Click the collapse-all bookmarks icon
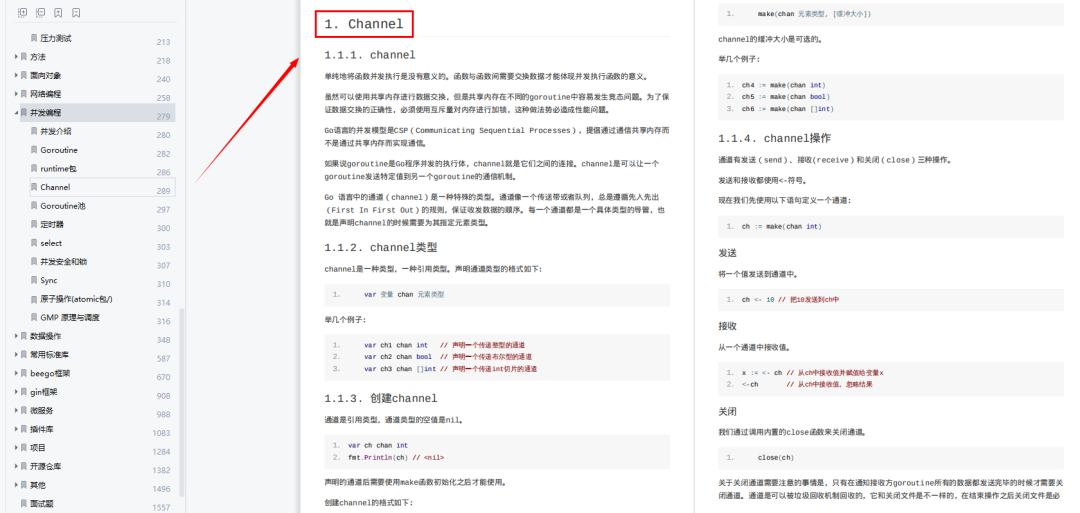The height and width of the screenshot is (513, 1080). pos(41,12)
